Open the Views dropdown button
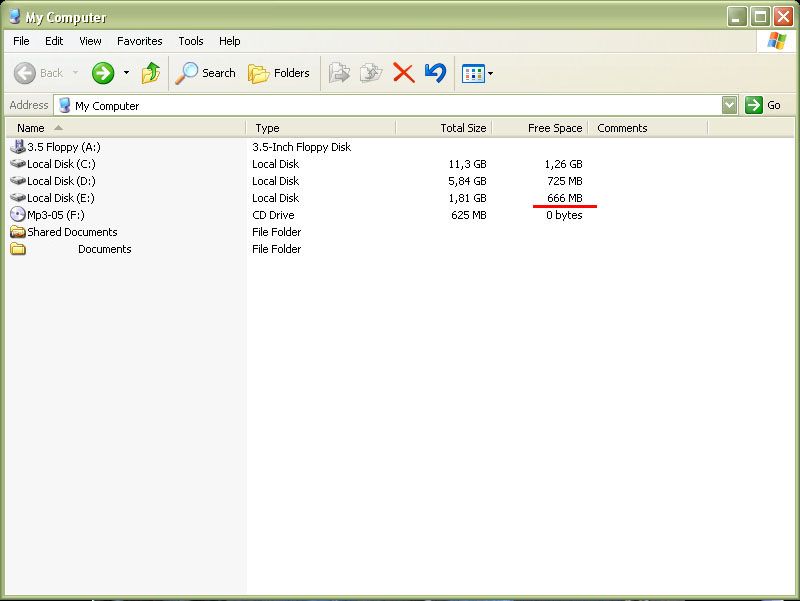This screenshot has height=601, width=800. tap(477, 73)
